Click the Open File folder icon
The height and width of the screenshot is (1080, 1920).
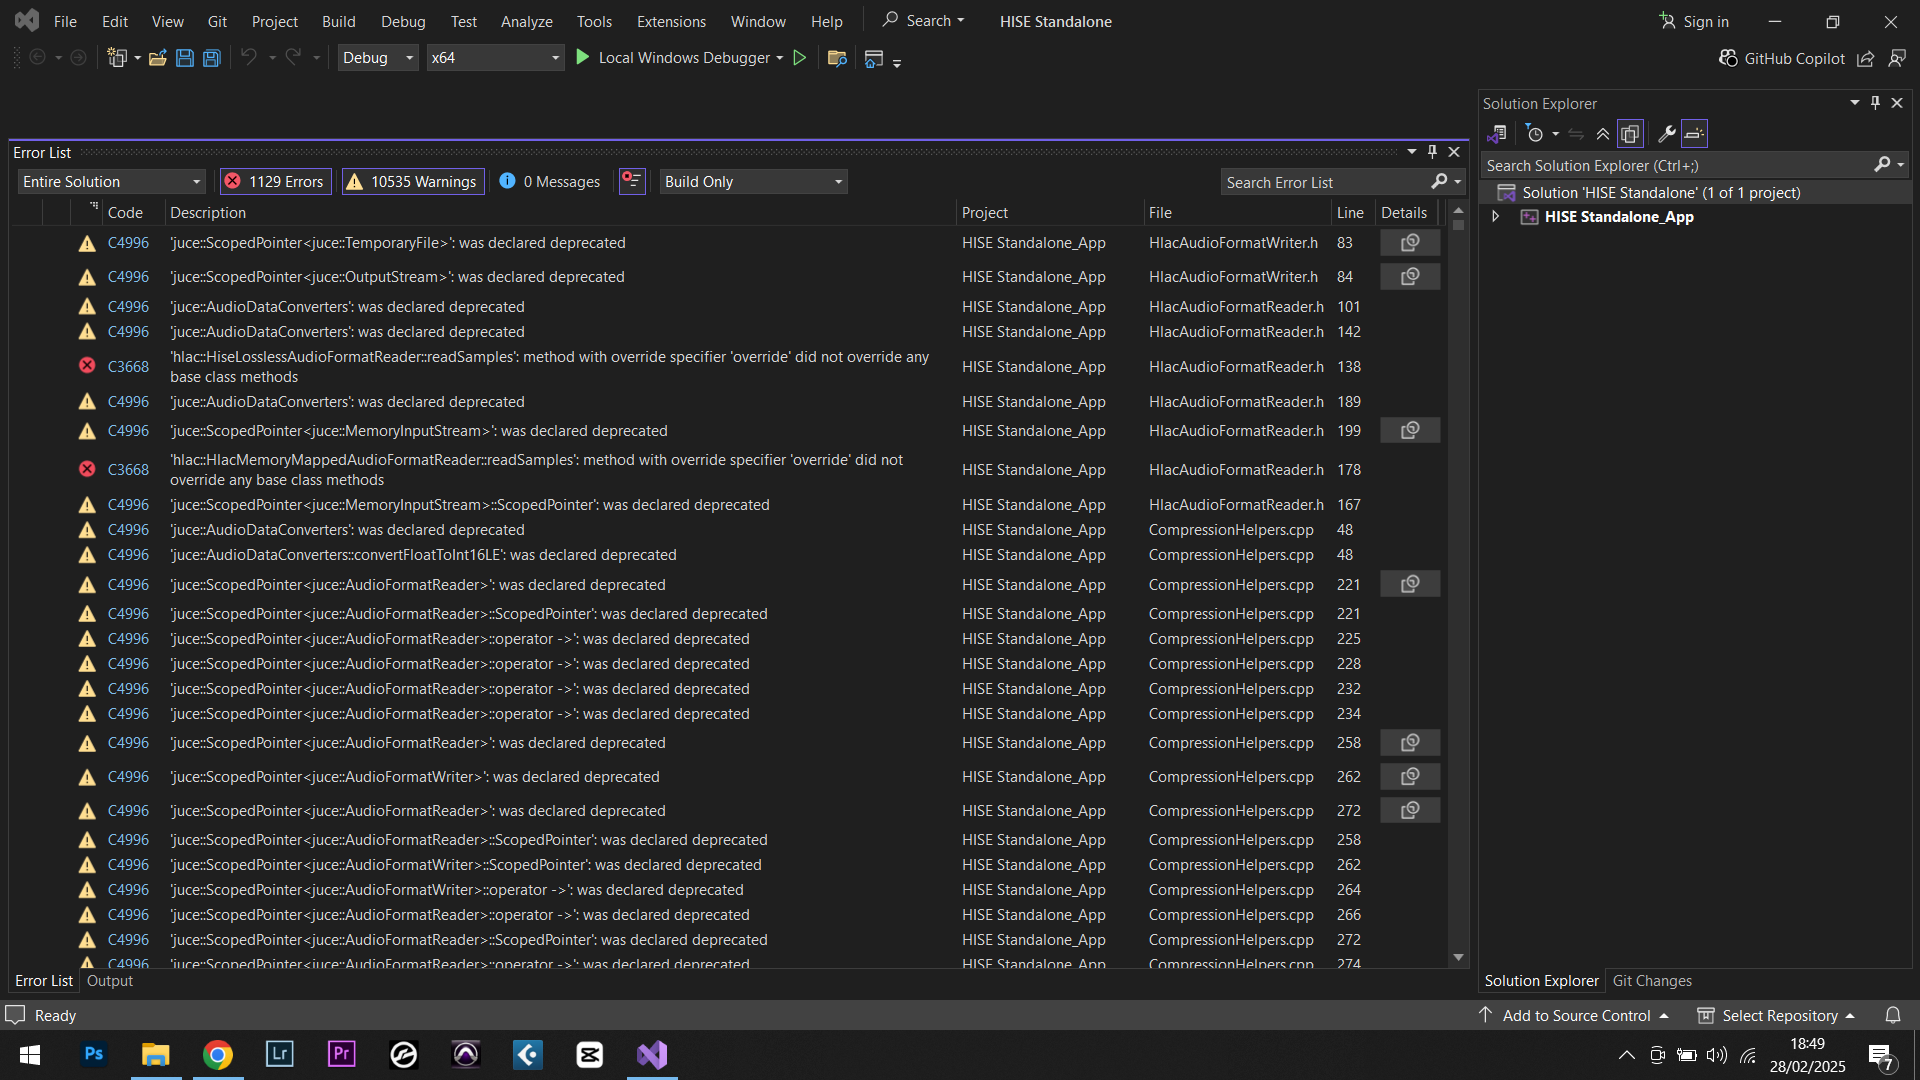[157, 58]
